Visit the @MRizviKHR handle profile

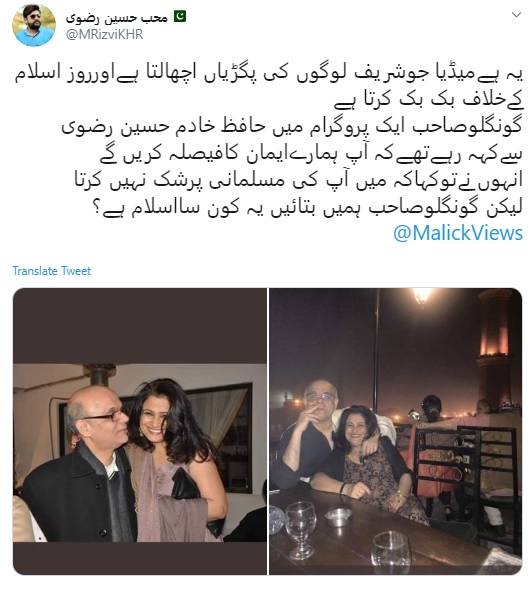click(104, 35)
